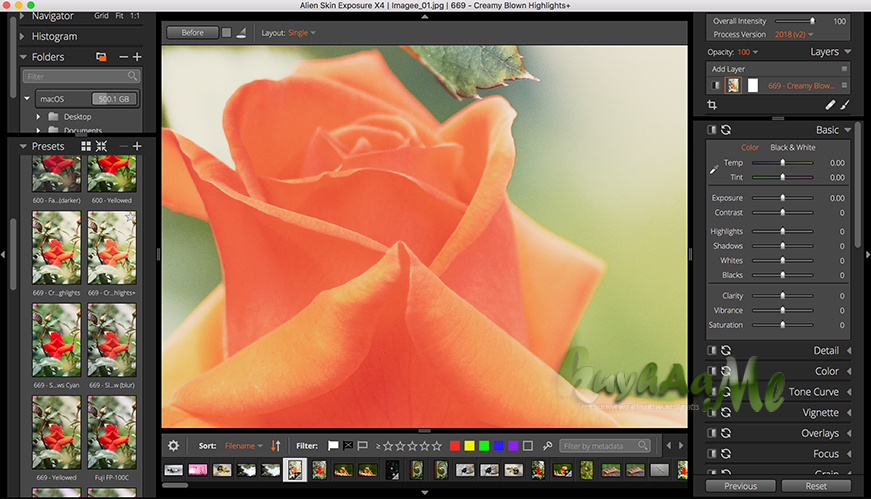Viewport: 871px width, 499px height.
Task: Toggle Detail panel on/off switch
Action: click(712, 351)
